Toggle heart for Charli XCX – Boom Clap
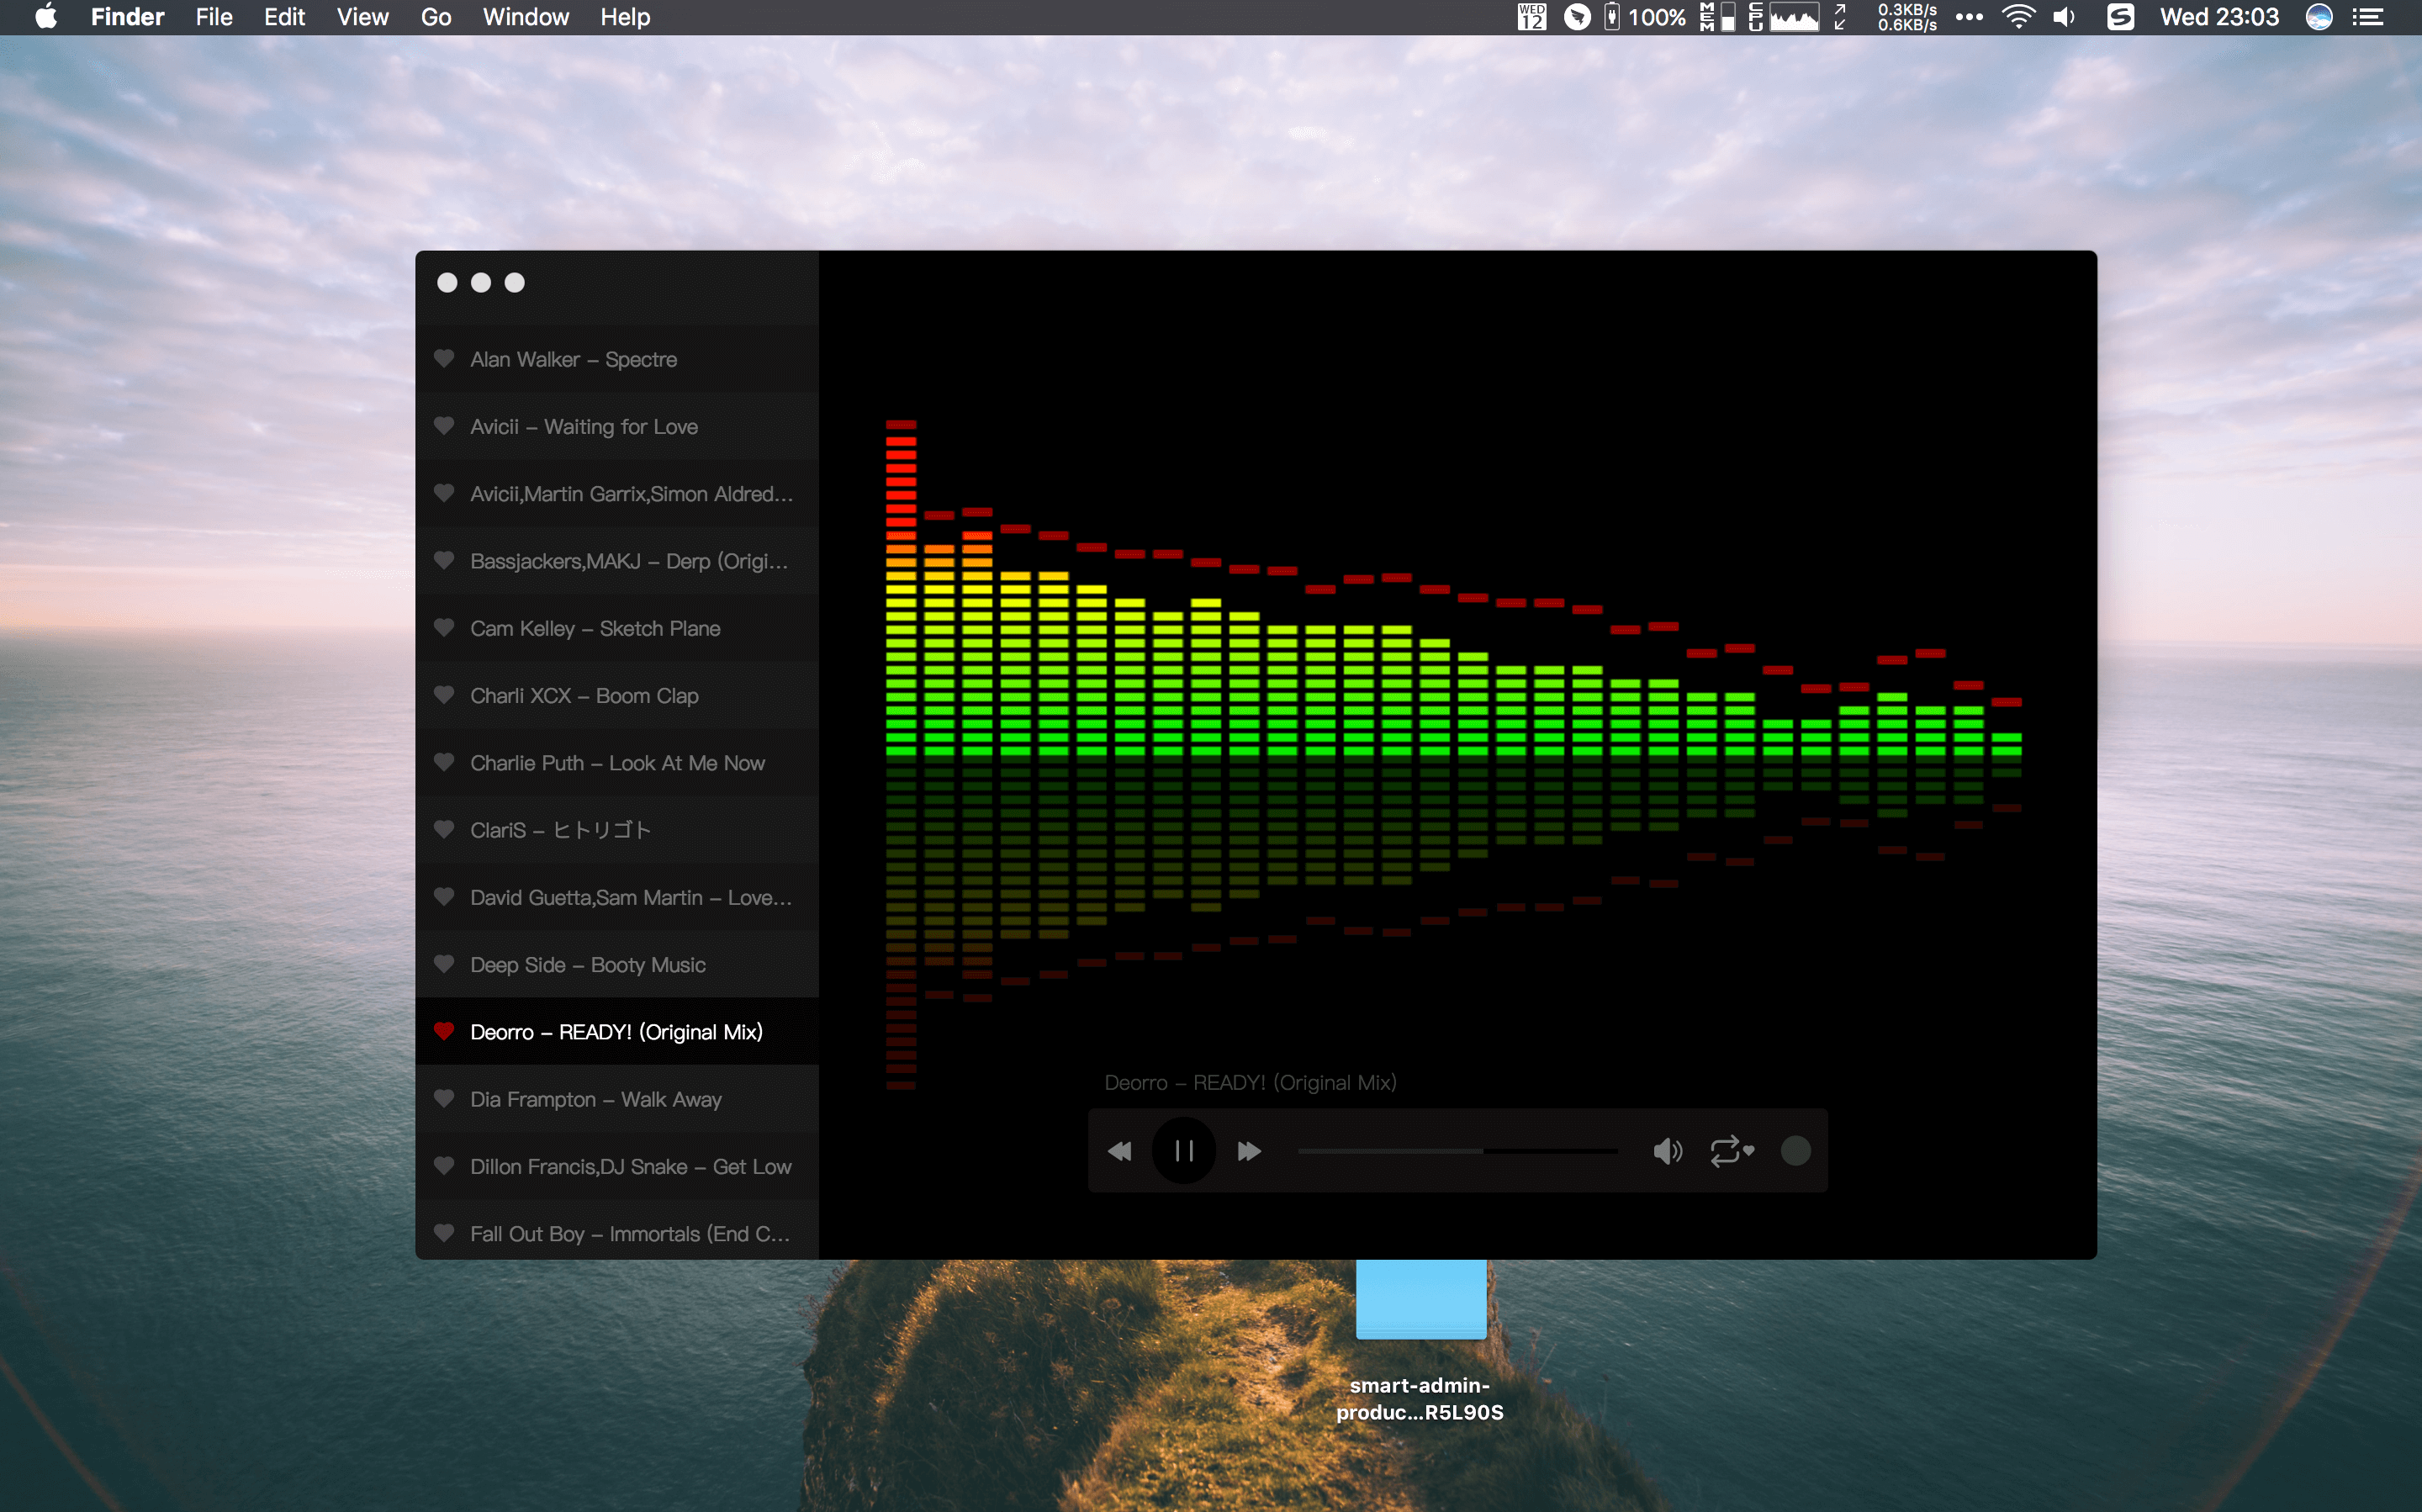 [444, 695]
